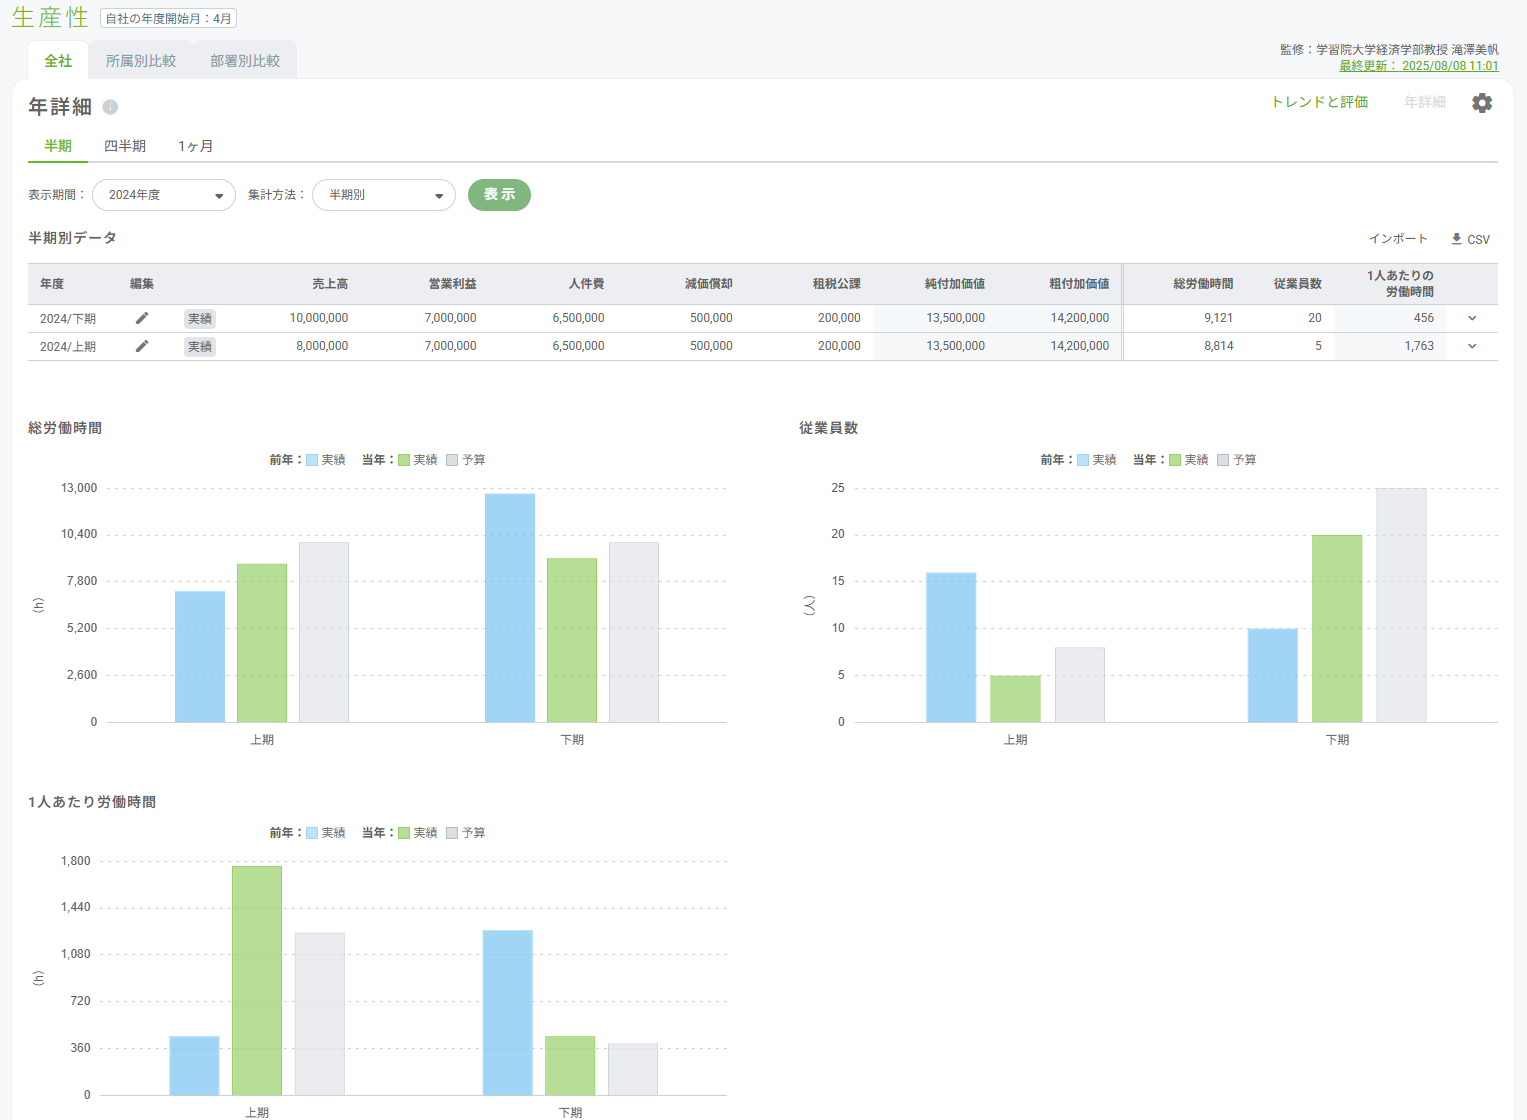
Task: Open the 表示期間 2024年度 dropdown
Action: tap(164, 195)
